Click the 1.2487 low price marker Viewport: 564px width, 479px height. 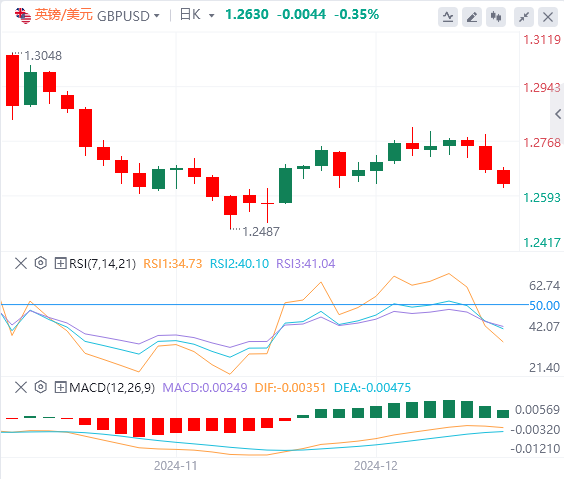click(x=261, y=232)
